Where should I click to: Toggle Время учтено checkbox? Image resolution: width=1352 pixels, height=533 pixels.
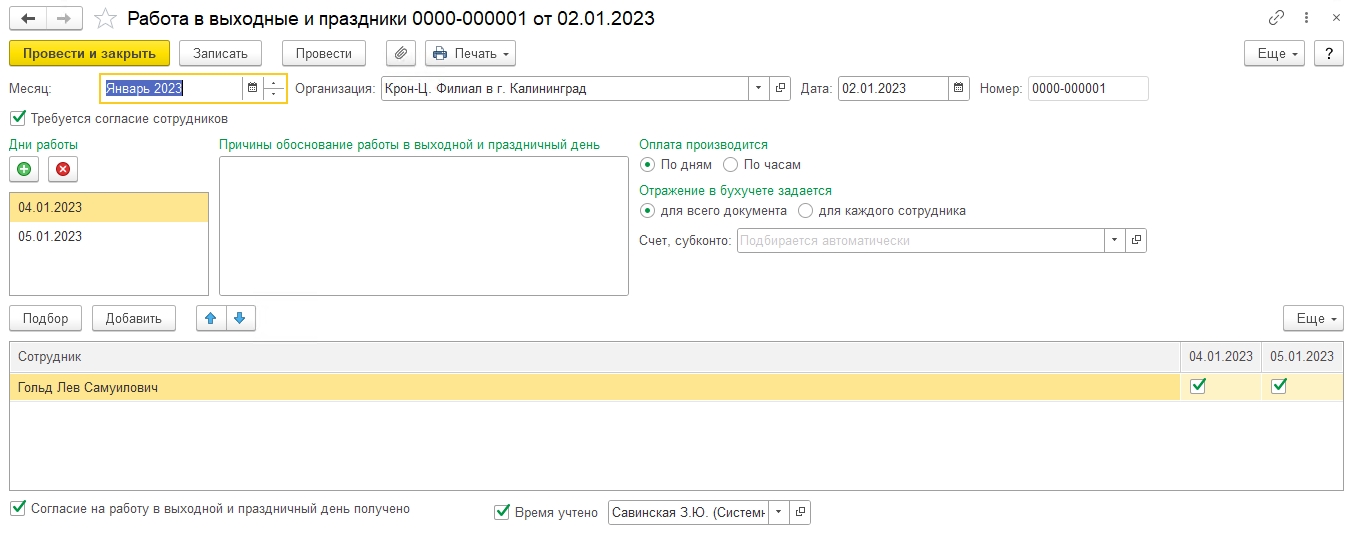point(502,512)
